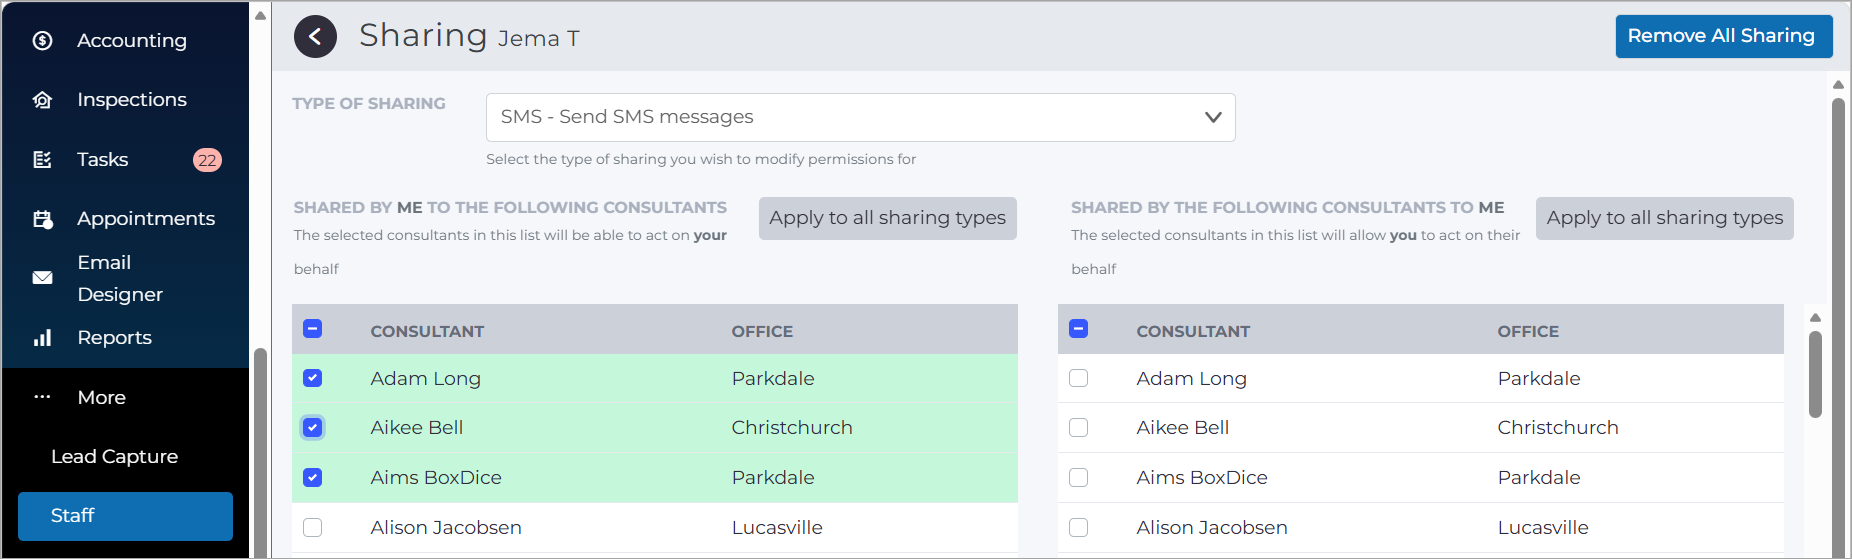Click the Reports bar chart icon

42,338
